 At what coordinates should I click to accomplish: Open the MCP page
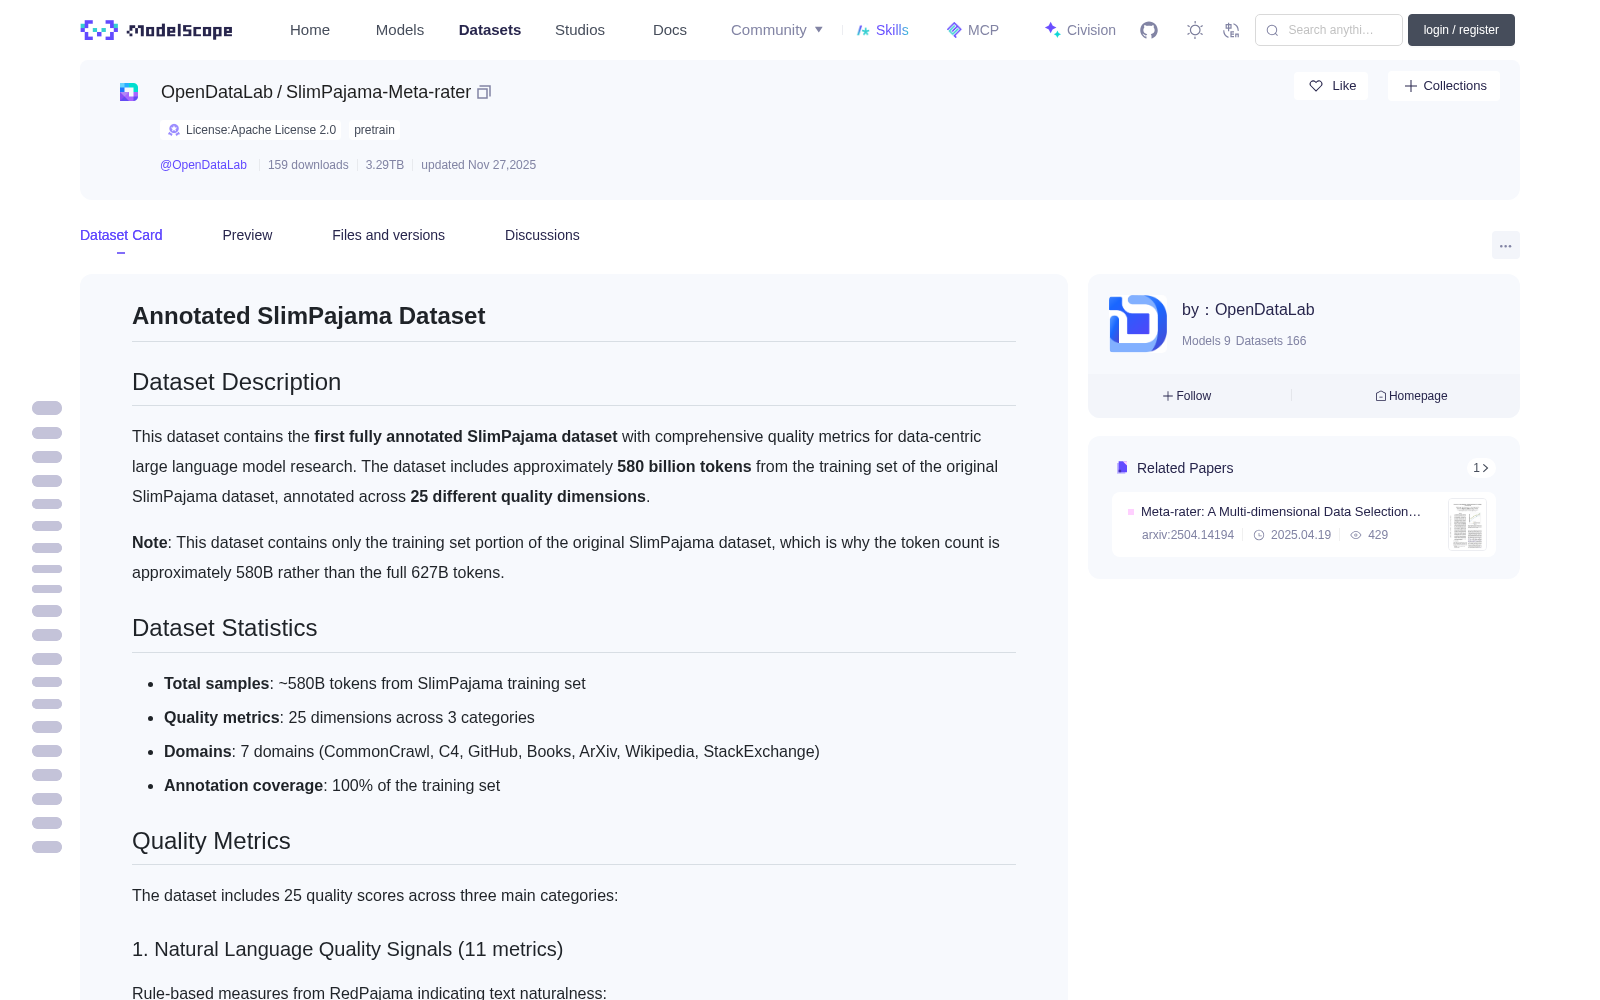tap(972, 30)
